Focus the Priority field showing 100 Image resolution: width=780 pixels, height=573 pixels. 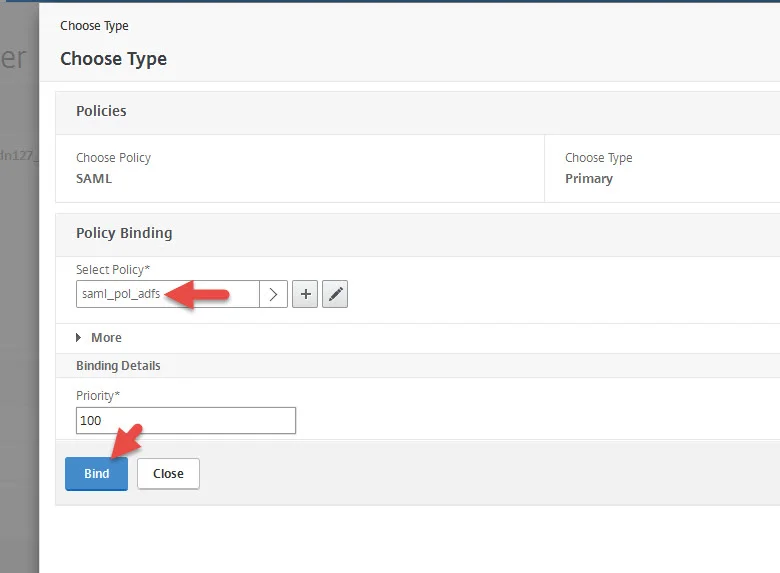coord(186,421)
